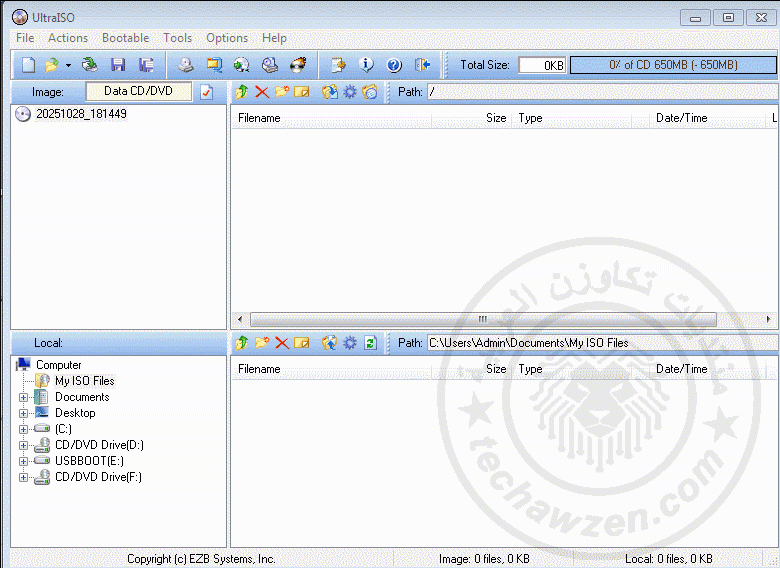Click the Compress ISO folder-clamp icon
780x568 pixels.
214,65
